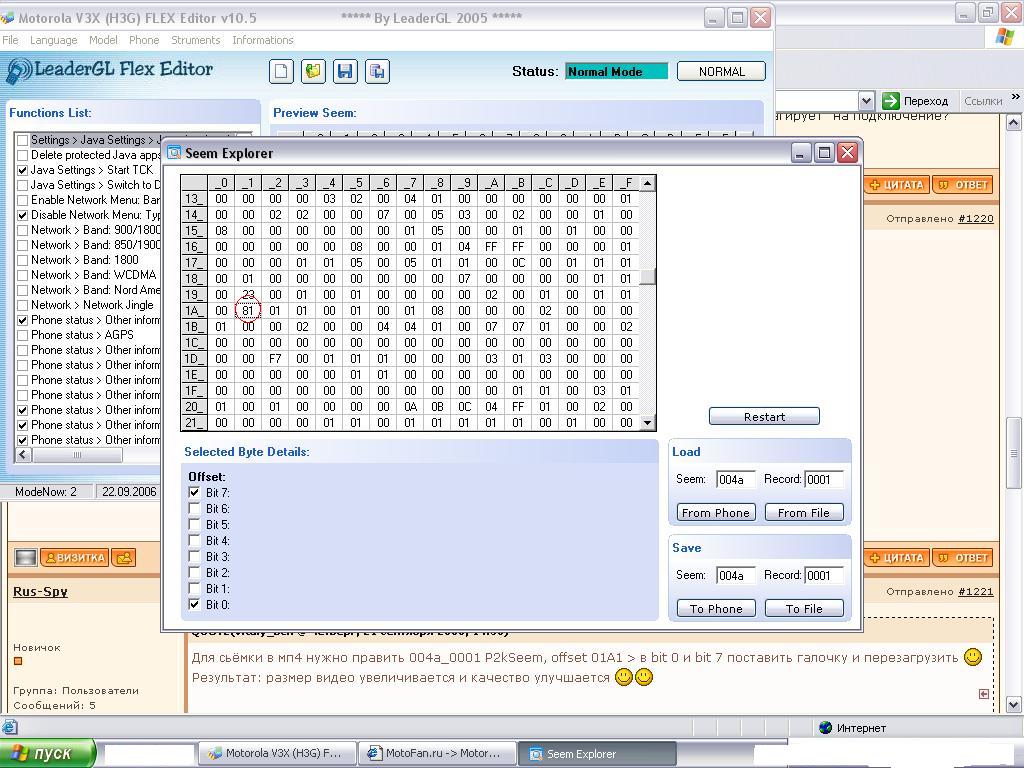Viewport: 1024px width, 768px height.
Task: Click the hex grid scroll up arrow
Action: [x=647, y=183]
